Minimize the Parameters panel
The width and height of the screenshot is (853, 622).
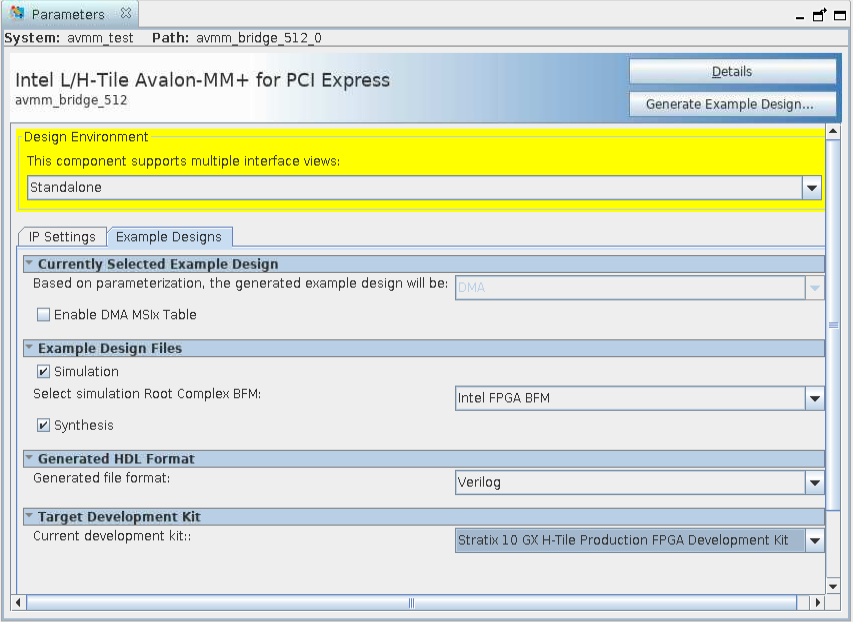[x=801, y=17]
